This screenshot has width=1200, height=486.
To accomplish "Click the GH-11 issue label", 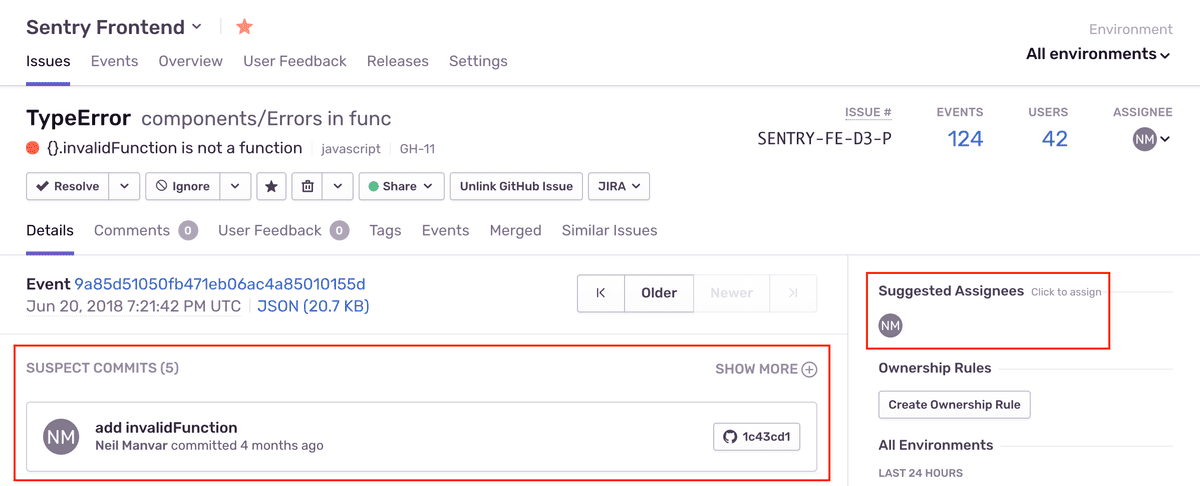I will click(x=417, y=149).
